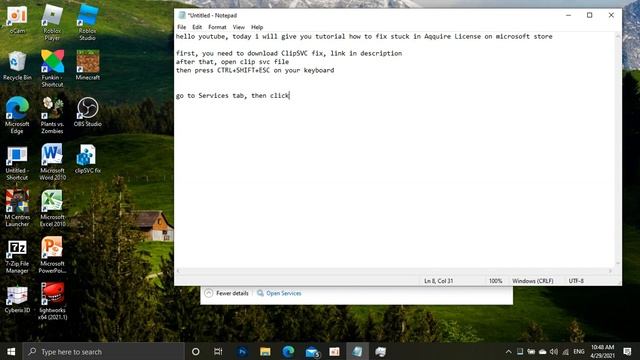Image resolution: width=640 pixels, height=360 pixels.
Task: Select the Microsoft Edge desktop icon
Action: (x=17, y=115)
